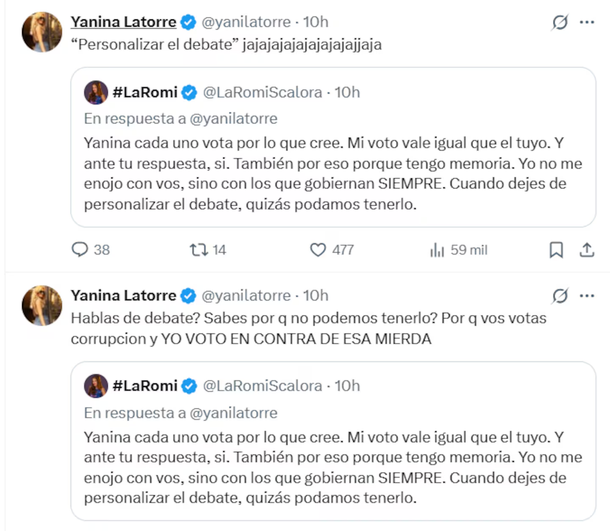Click the Grok icon on the first tweet

pyautogui.click(x=561, y=22)
